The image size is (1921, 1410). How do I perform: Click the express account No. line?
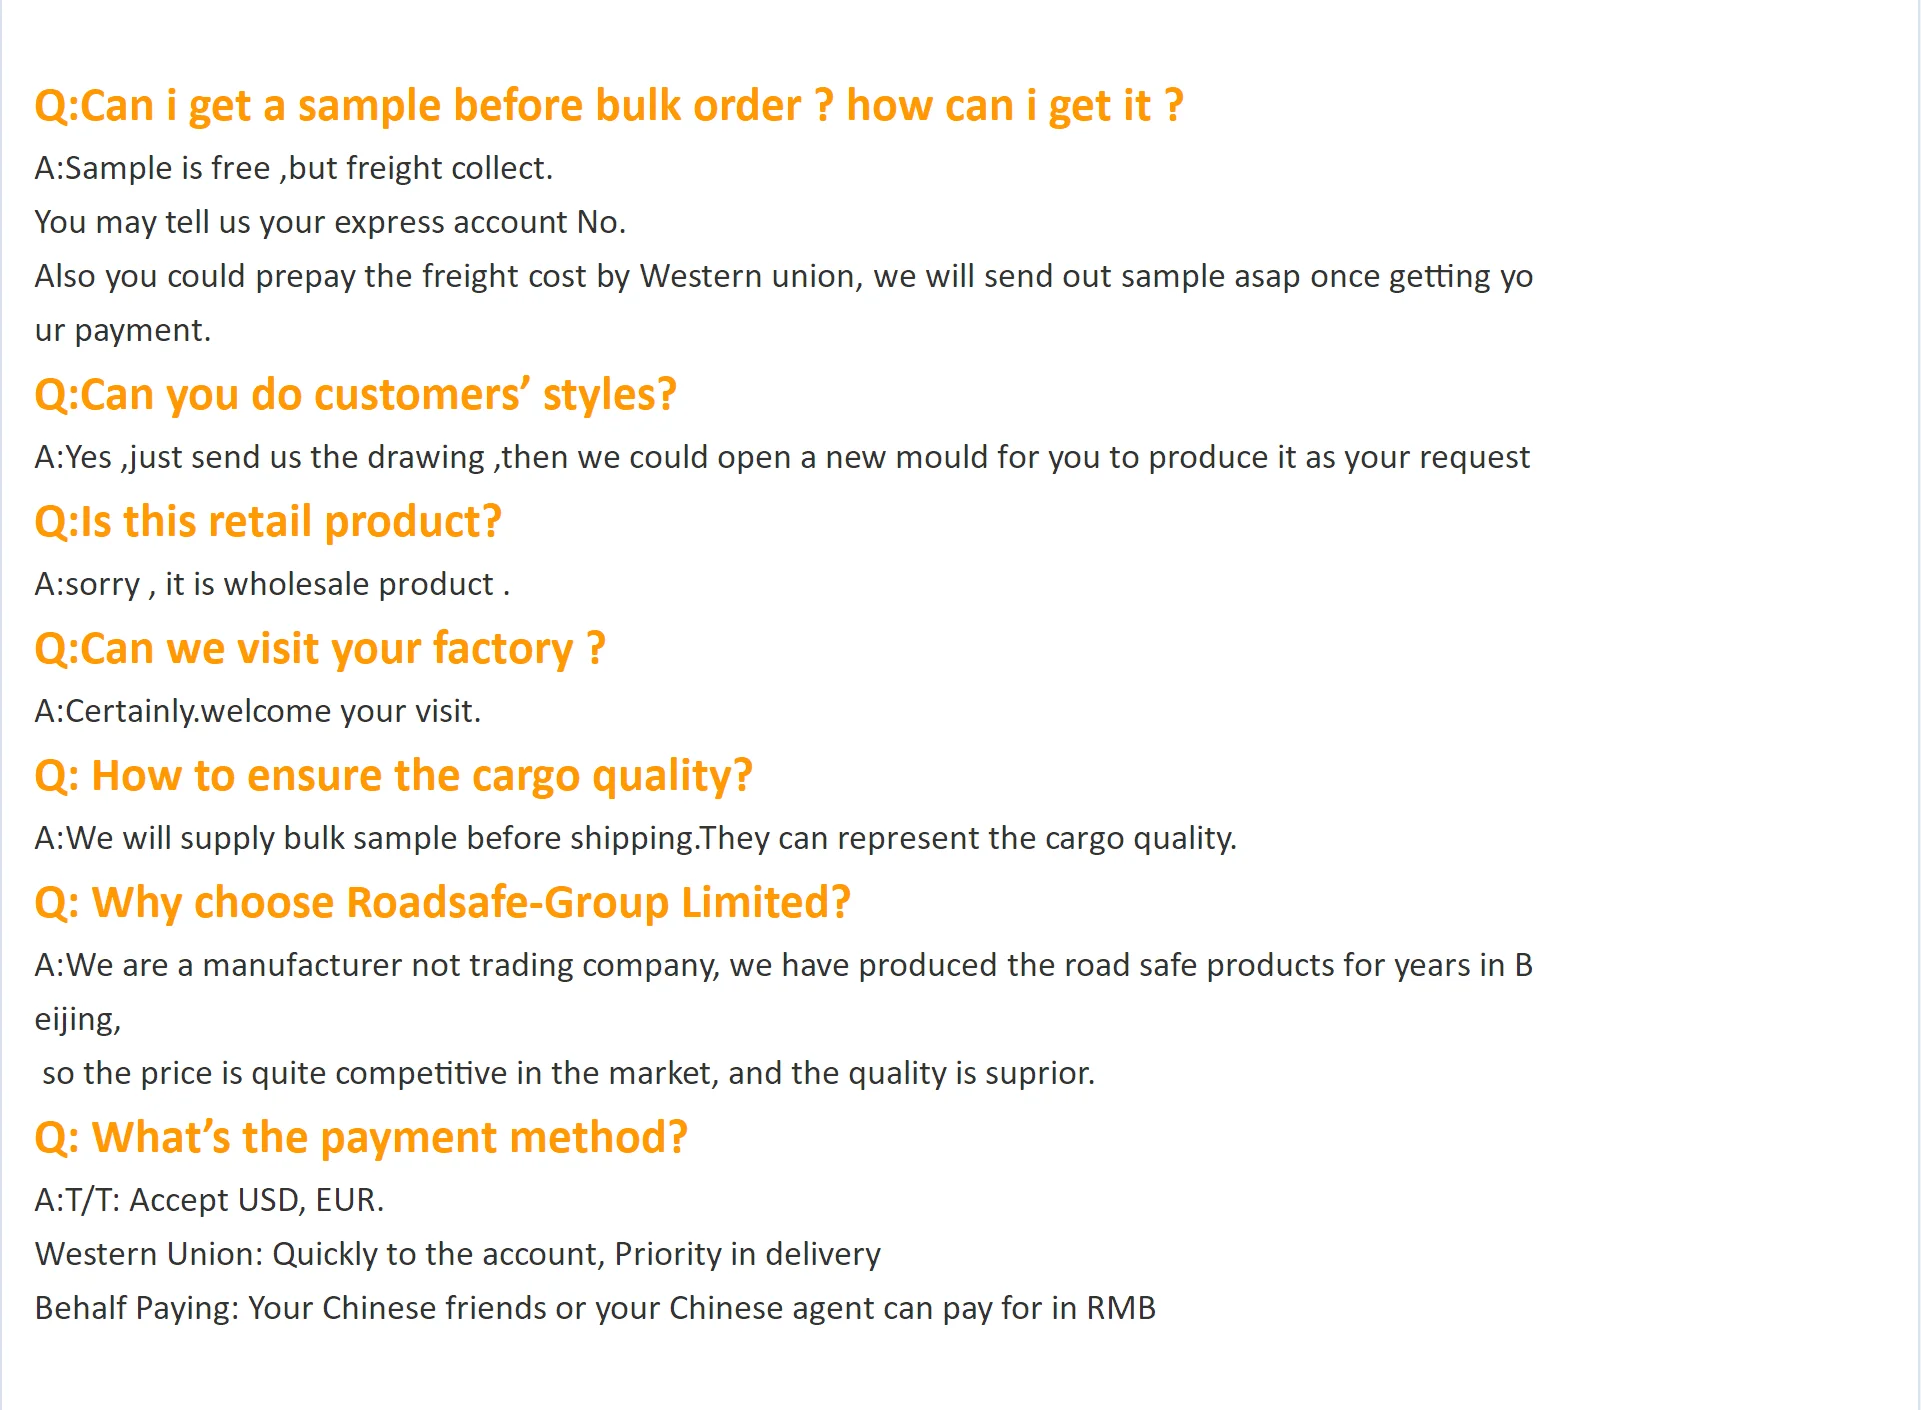pyautogui.click(x=330, y=222)
